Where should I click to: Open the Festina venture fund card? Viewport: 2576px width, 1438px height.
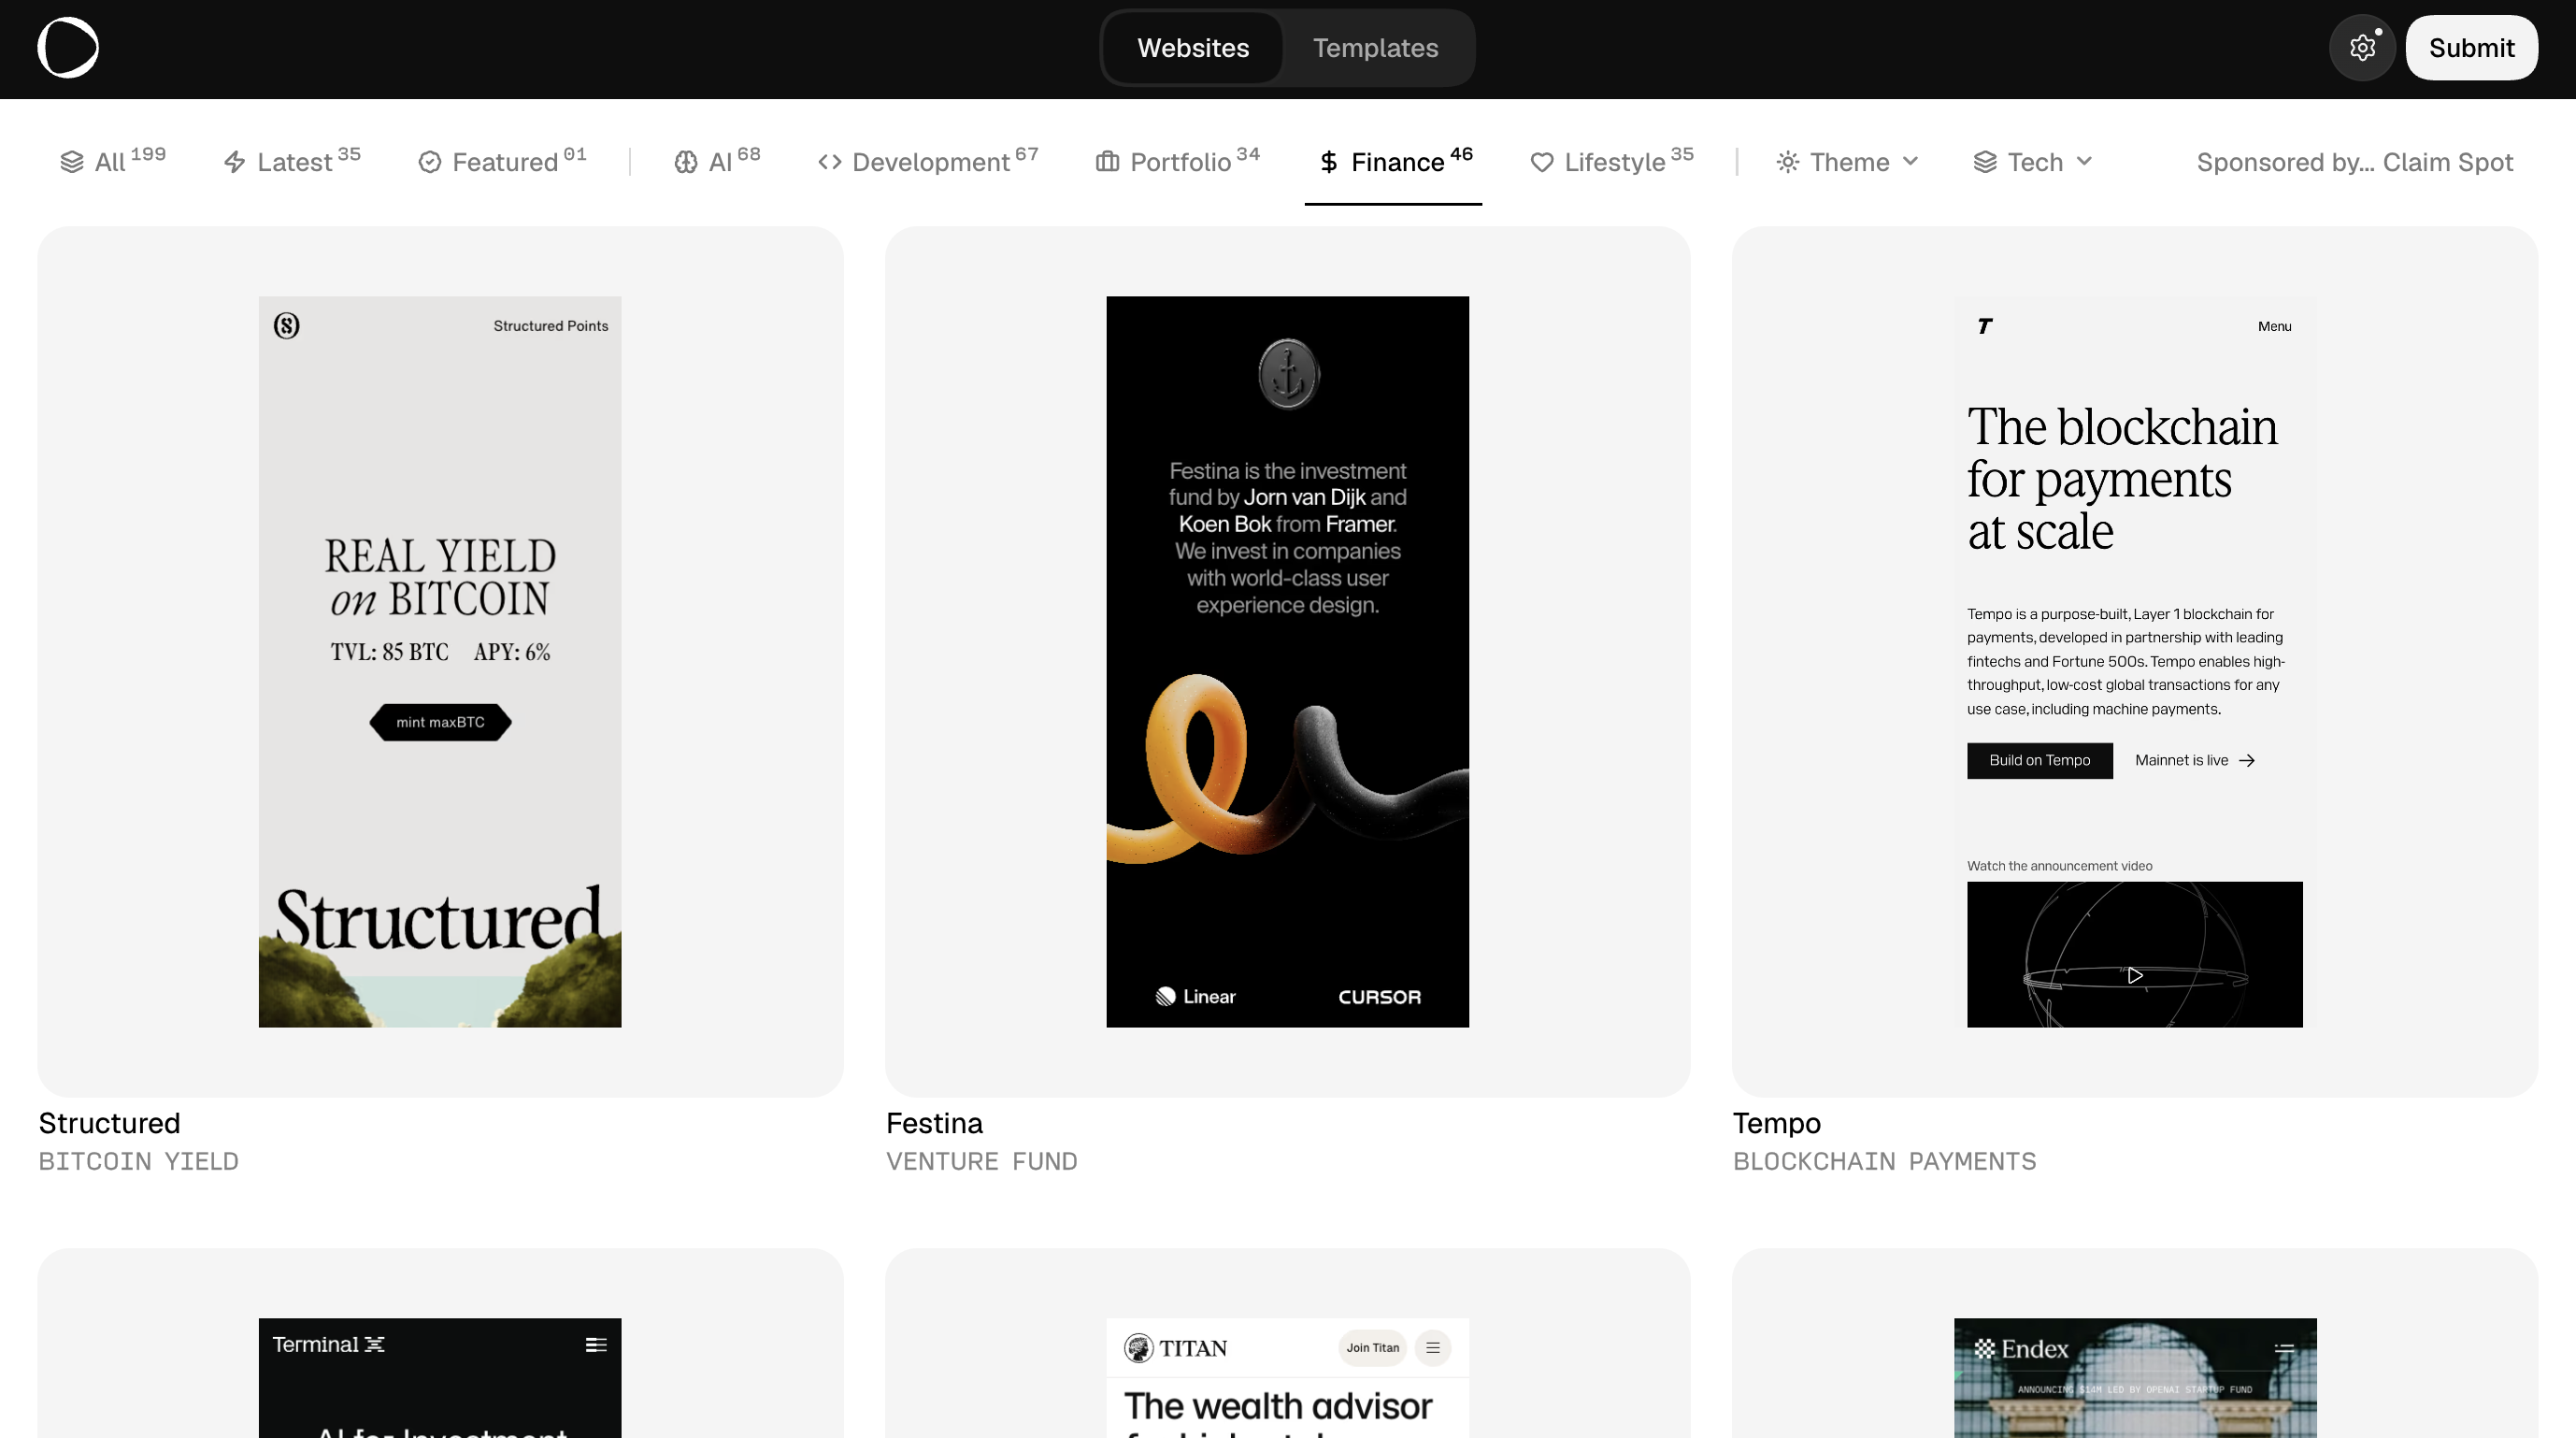pos(1287,662)
